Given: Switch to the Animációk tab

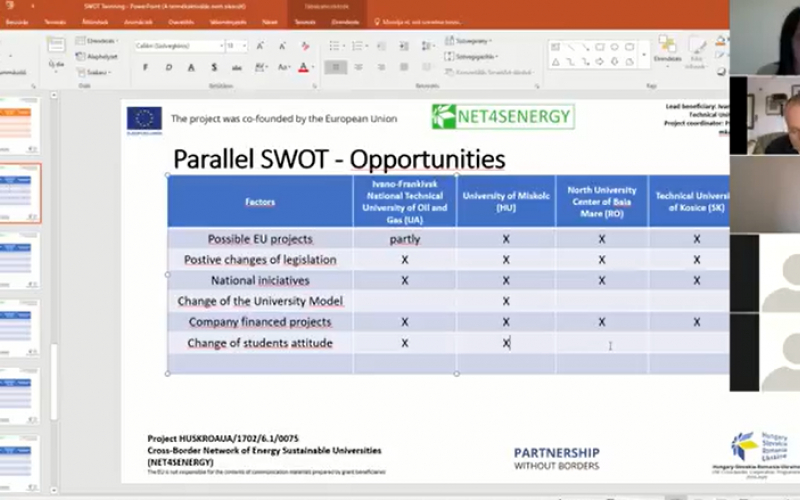Looking at the screenshot, I should [x=138, y=22].
